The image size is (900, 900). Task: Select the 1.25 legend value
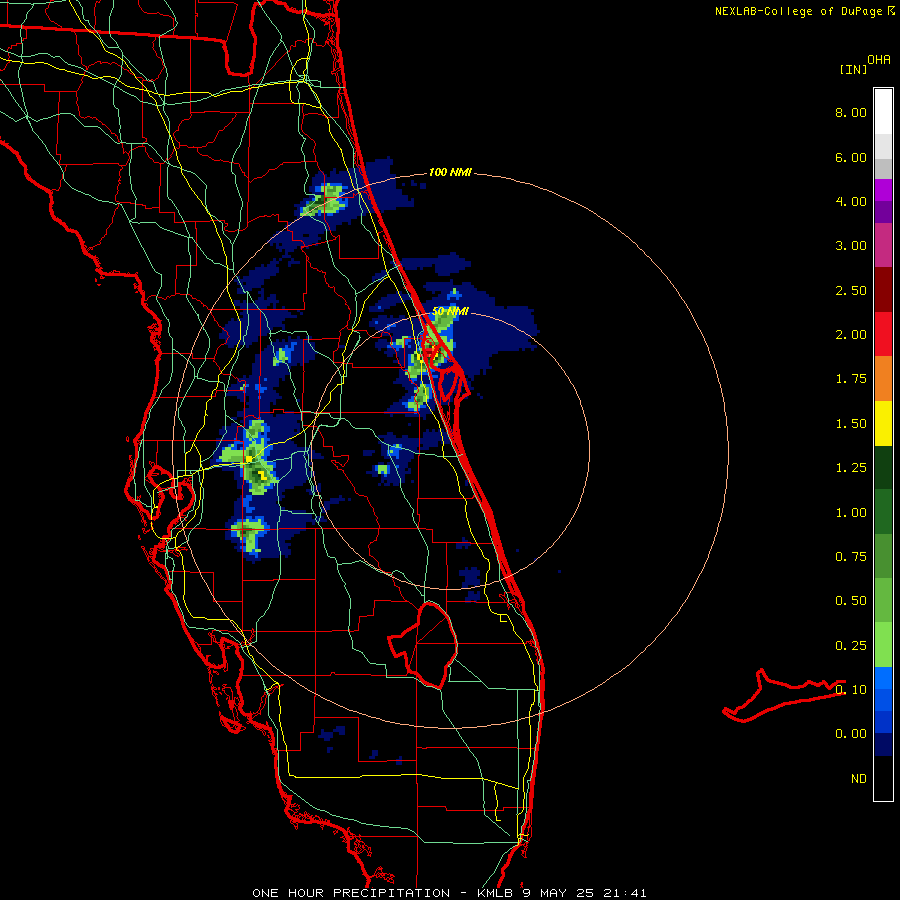851,468
